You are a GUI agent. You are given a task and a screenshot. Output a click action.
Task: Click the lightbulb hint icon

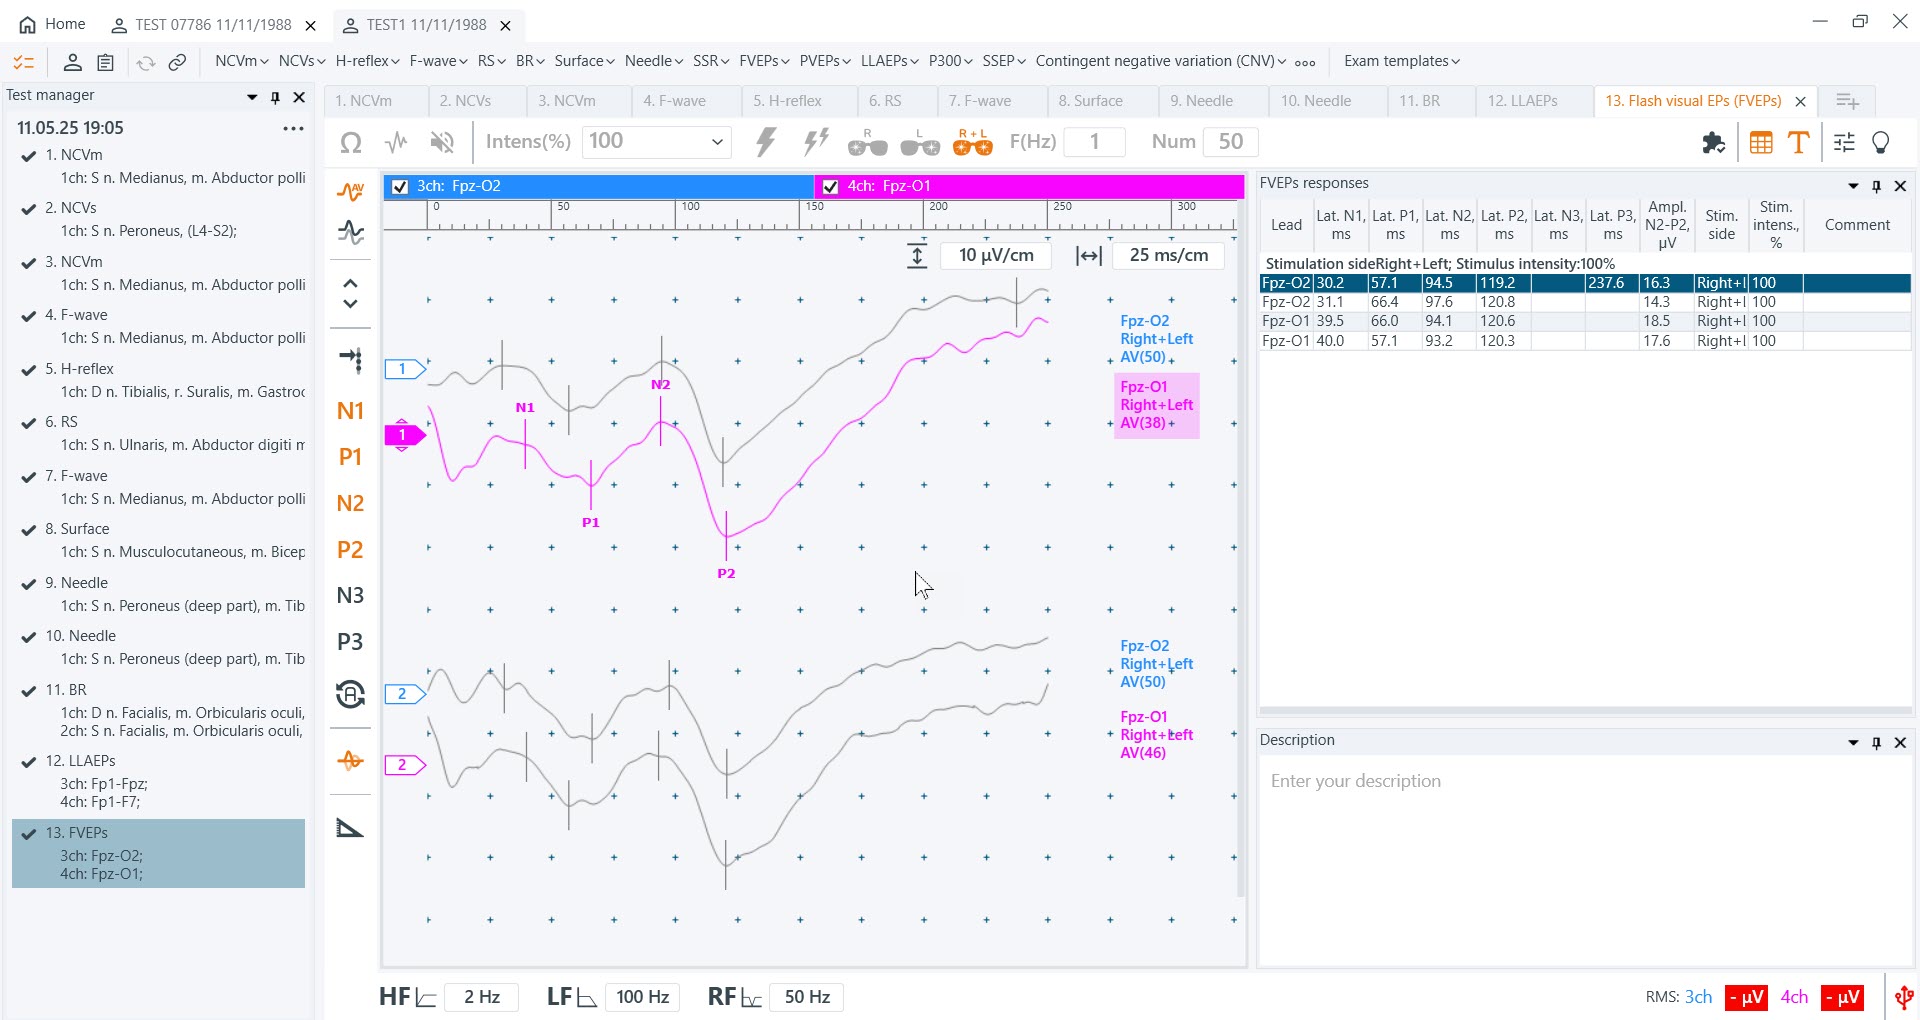1880,143
